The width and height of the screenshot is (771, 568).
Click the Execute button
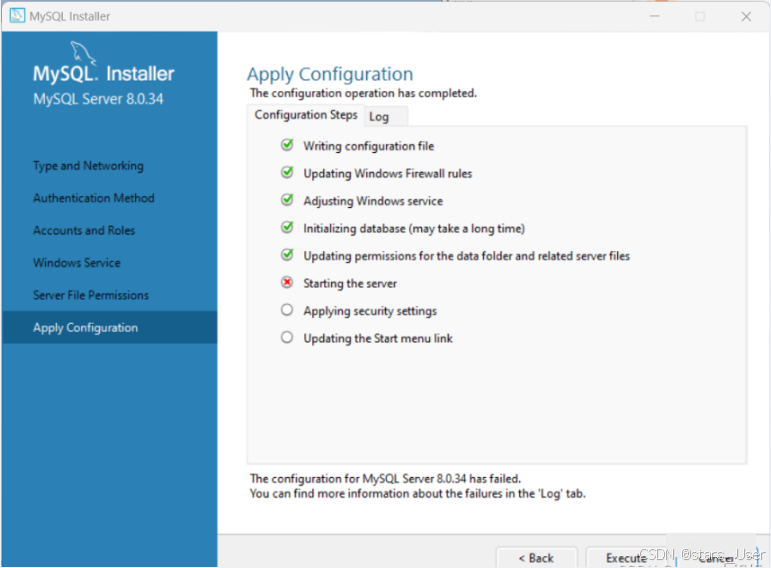(x=626, y=558)
